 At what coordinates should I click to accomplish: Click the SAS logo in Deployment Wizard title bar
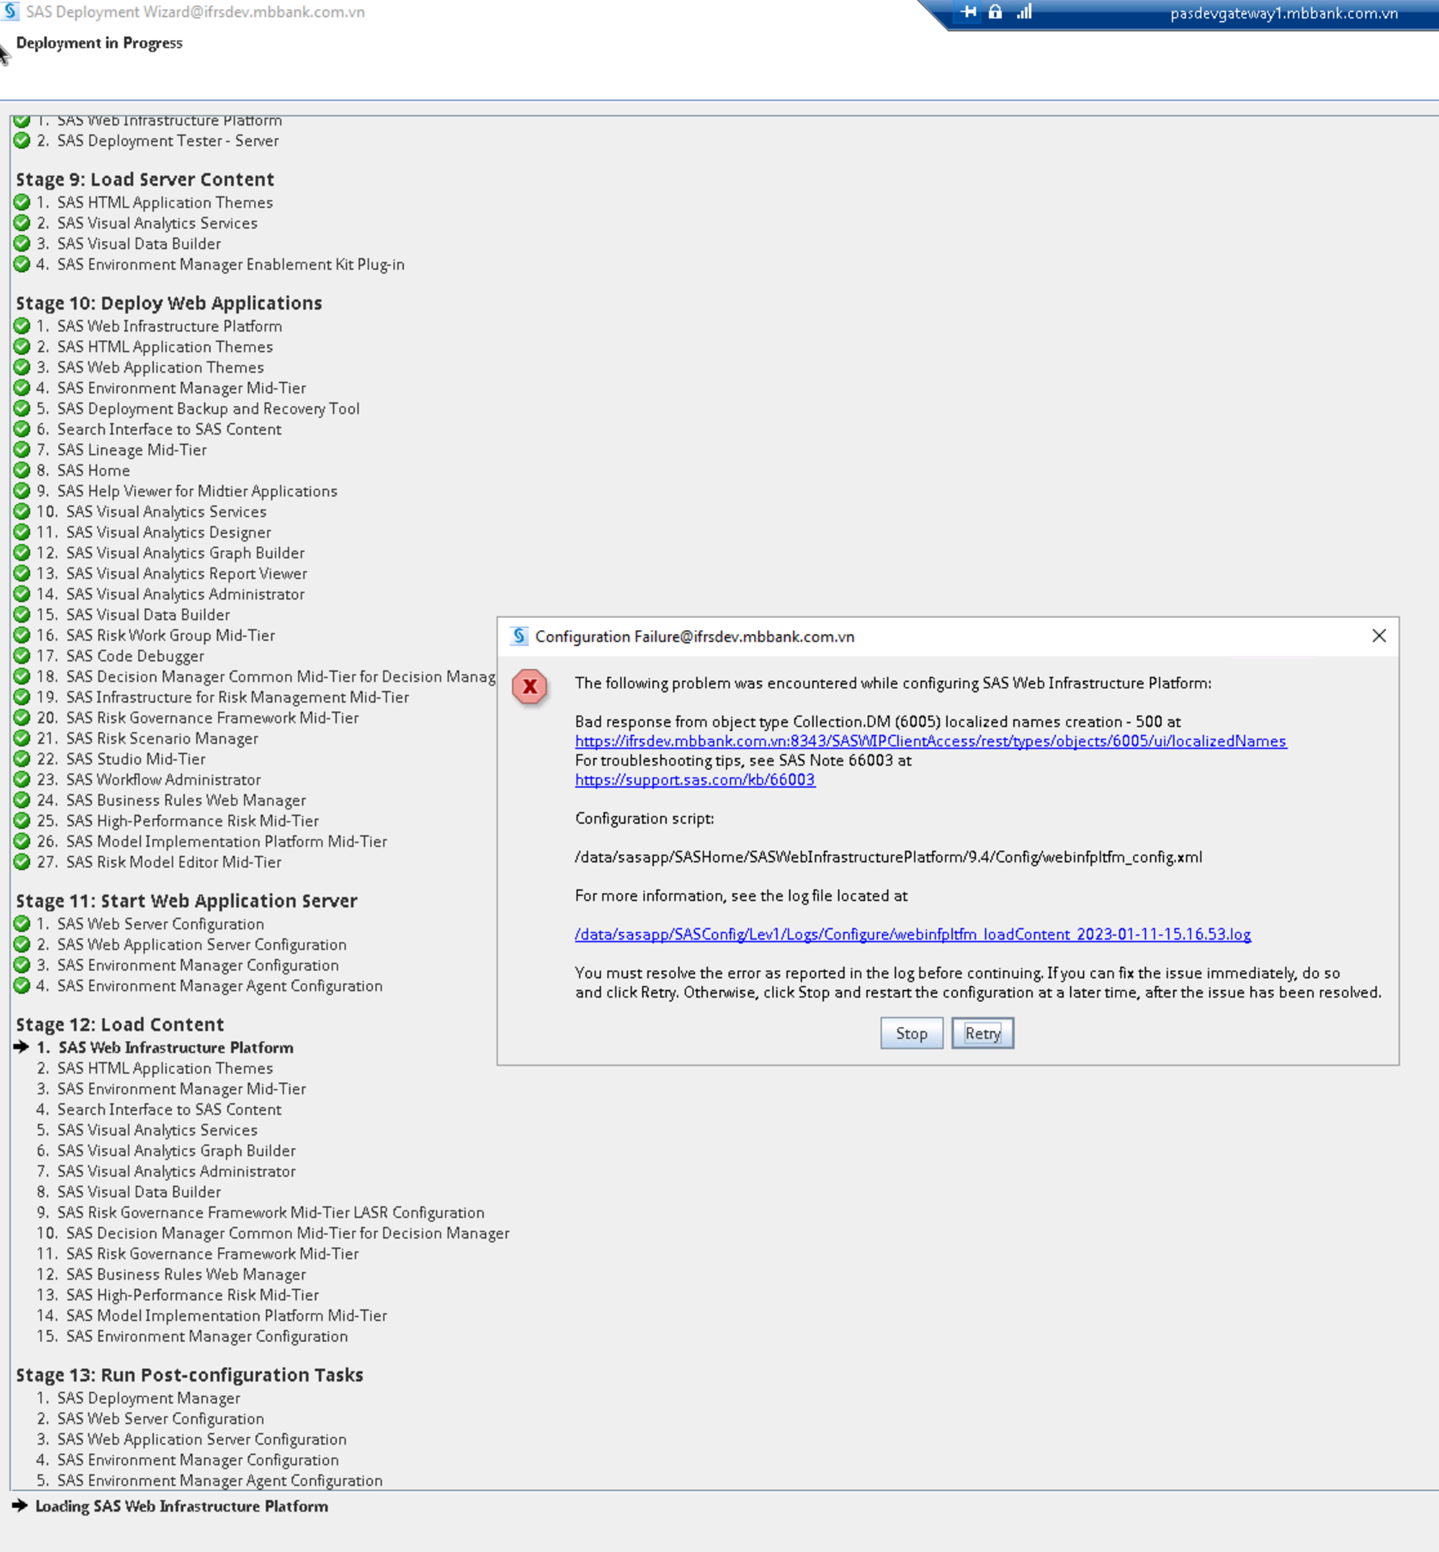pyautogui.click(x=11, y=12)
